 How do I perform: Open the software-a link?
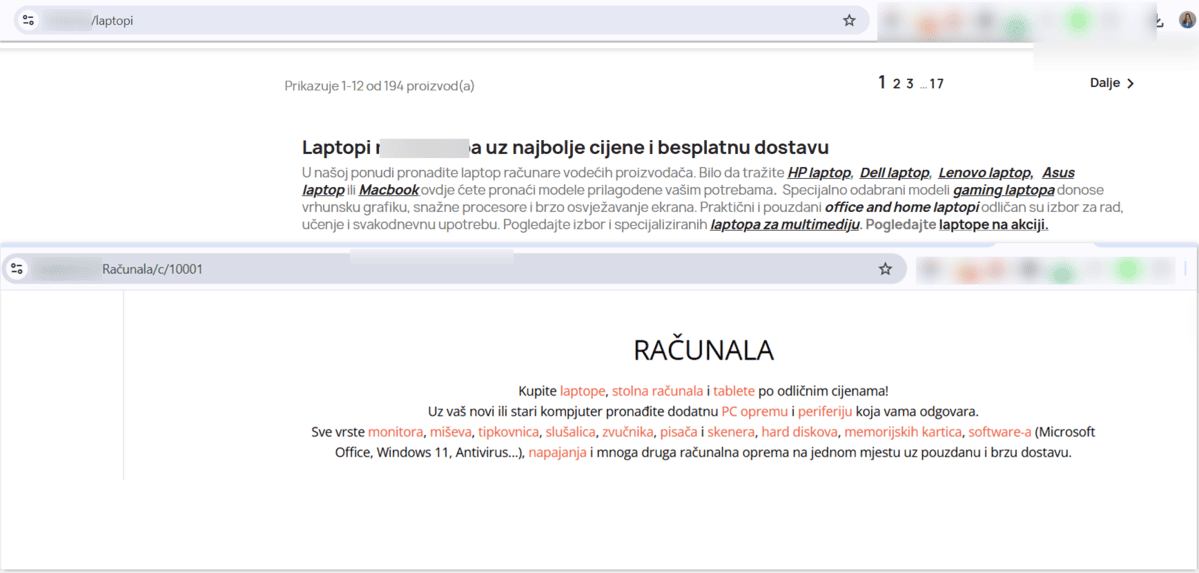1000,431
